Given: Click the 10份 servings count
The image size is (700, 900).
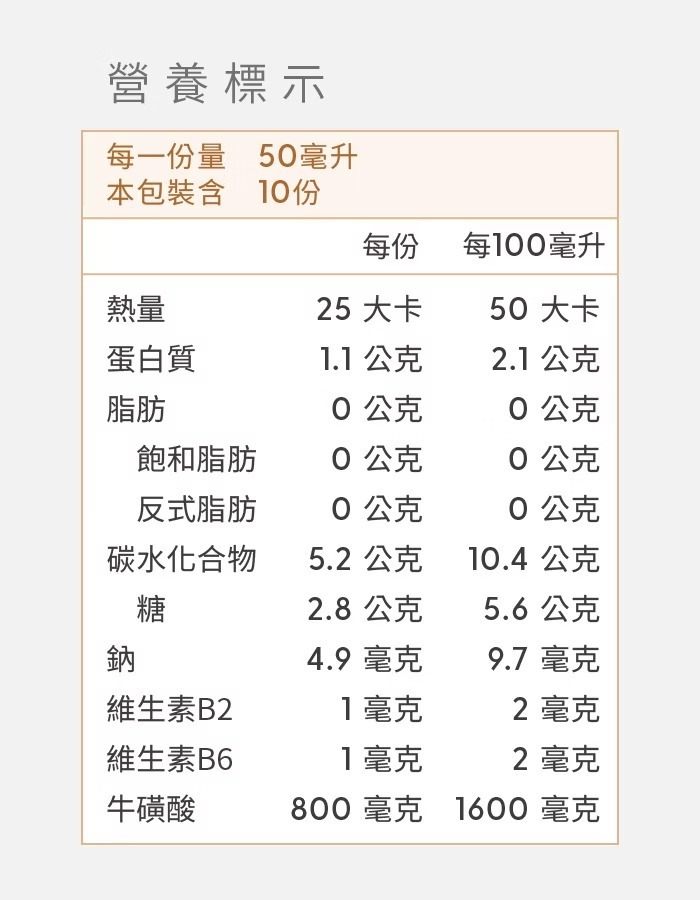Looking at the screenshot, I should pos(289,192).
